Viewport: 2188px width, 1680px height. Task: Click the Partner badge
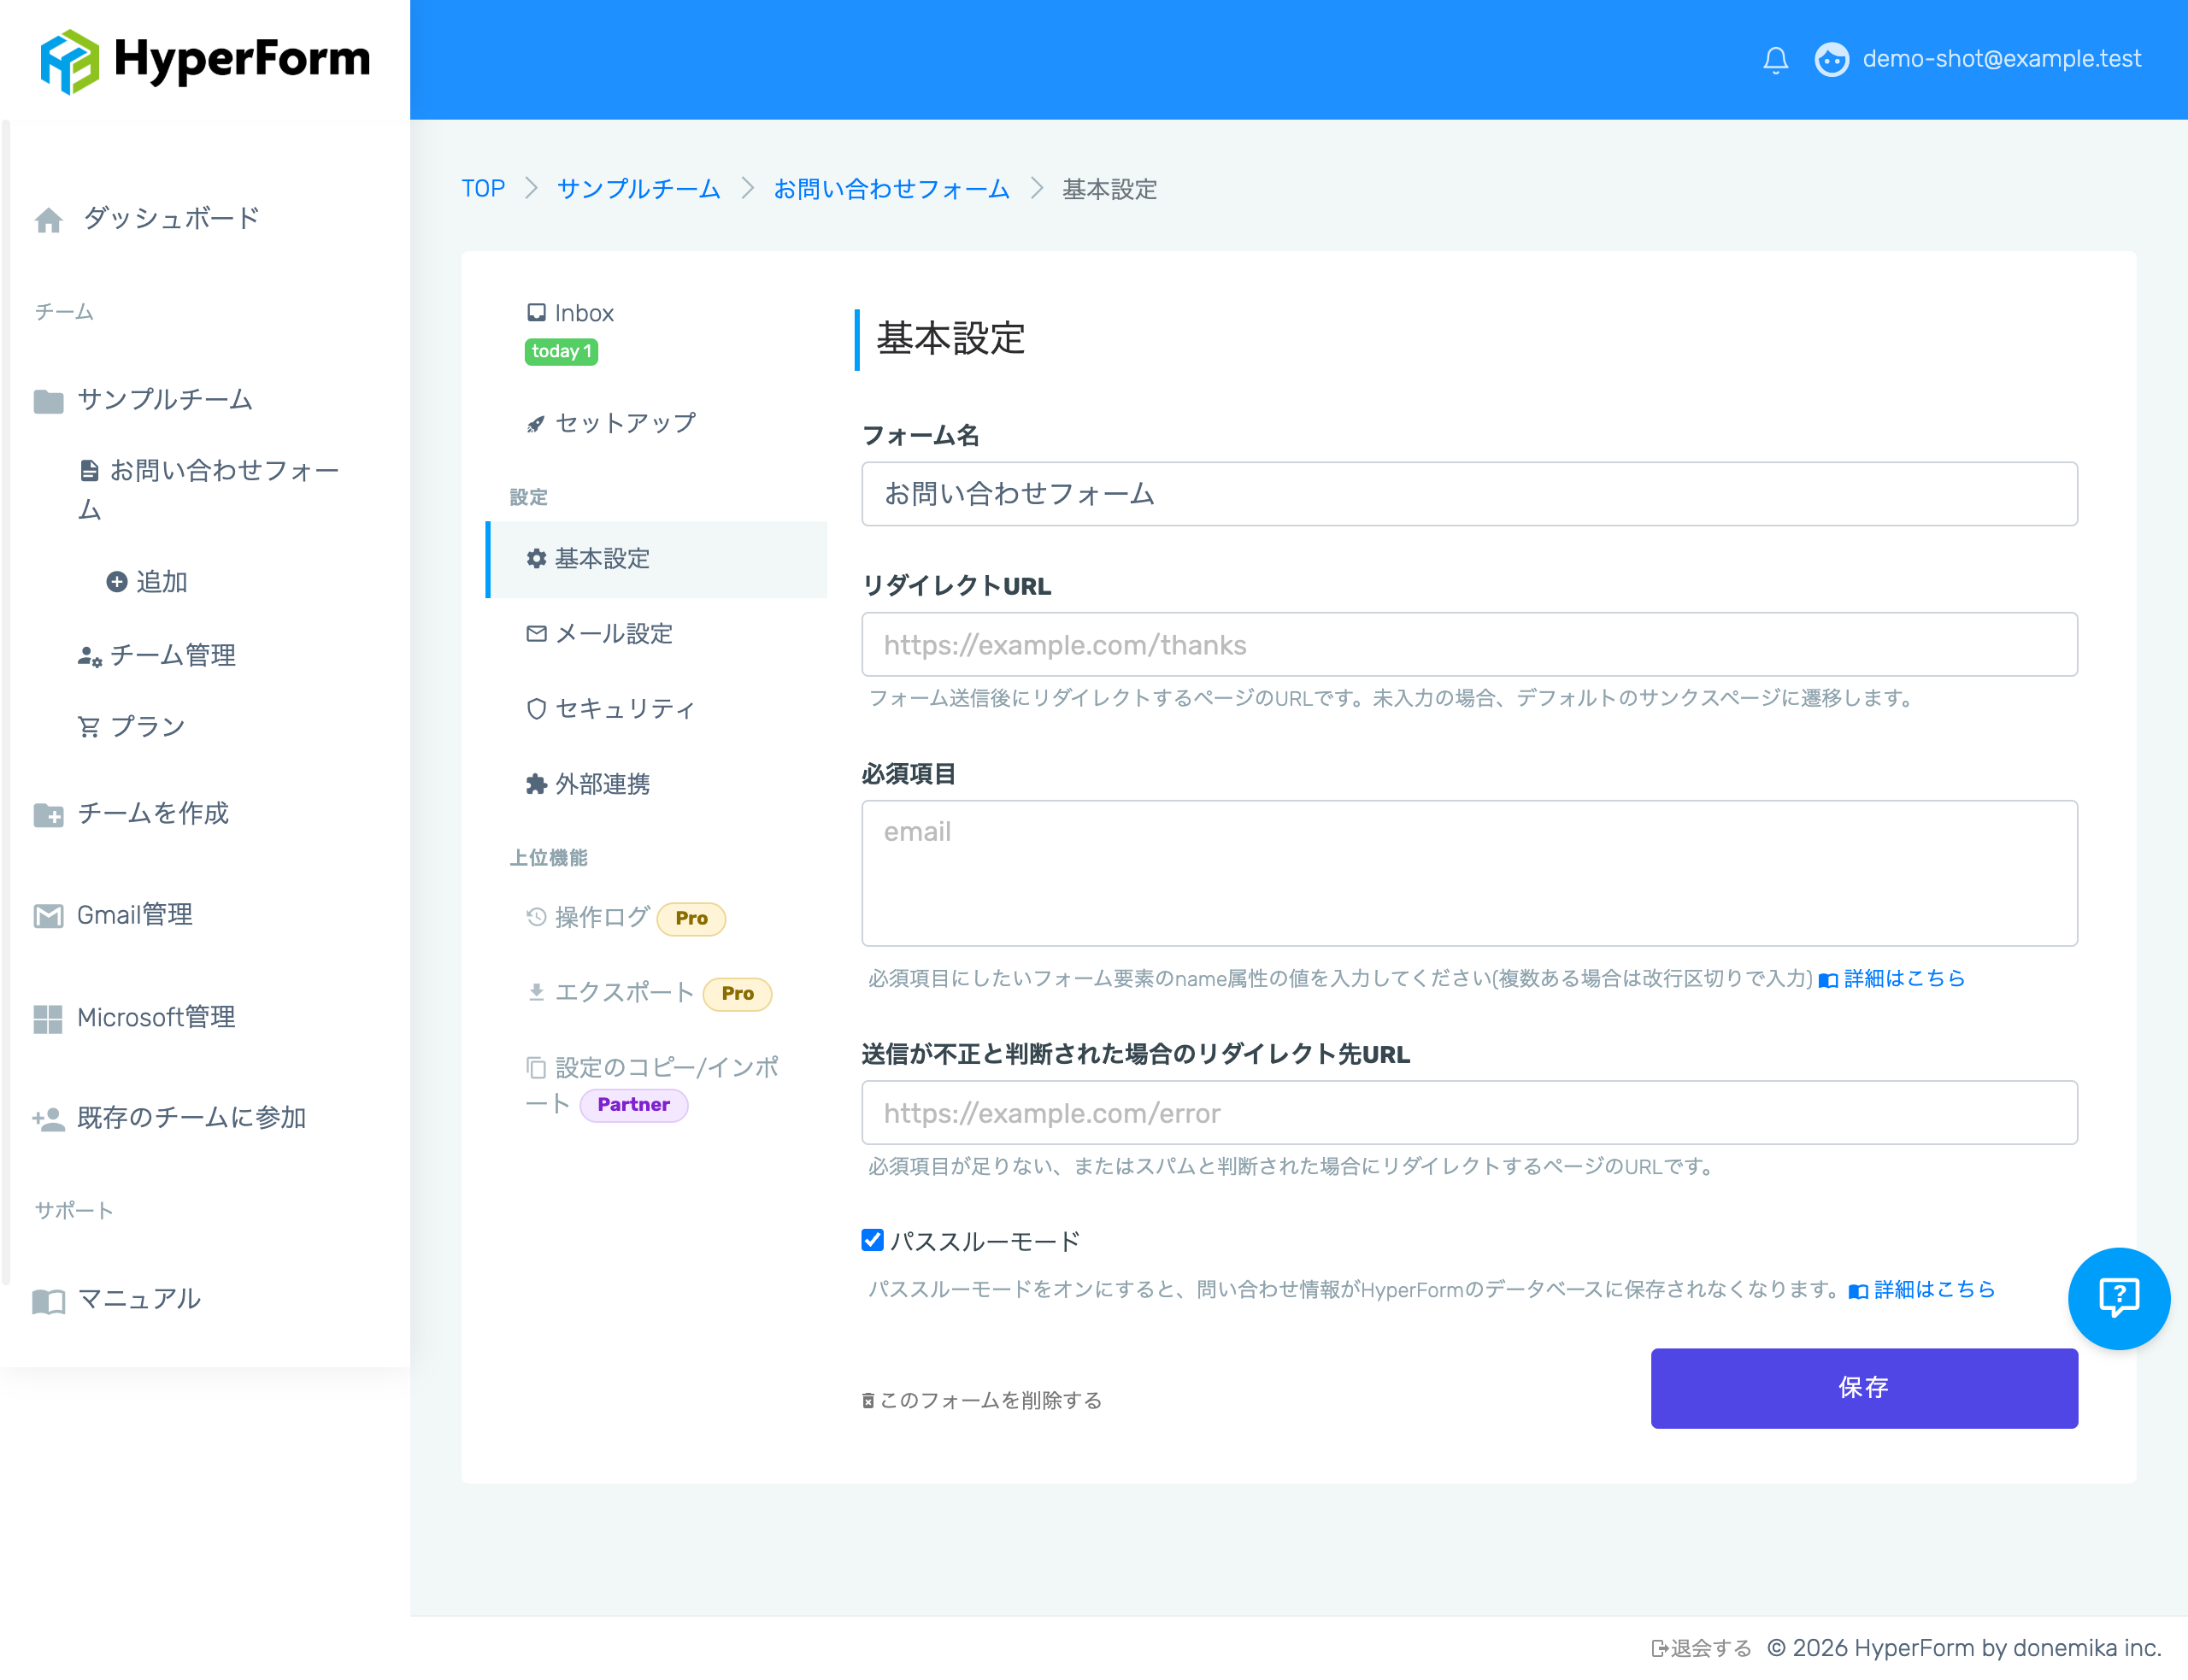point(634,1105)
